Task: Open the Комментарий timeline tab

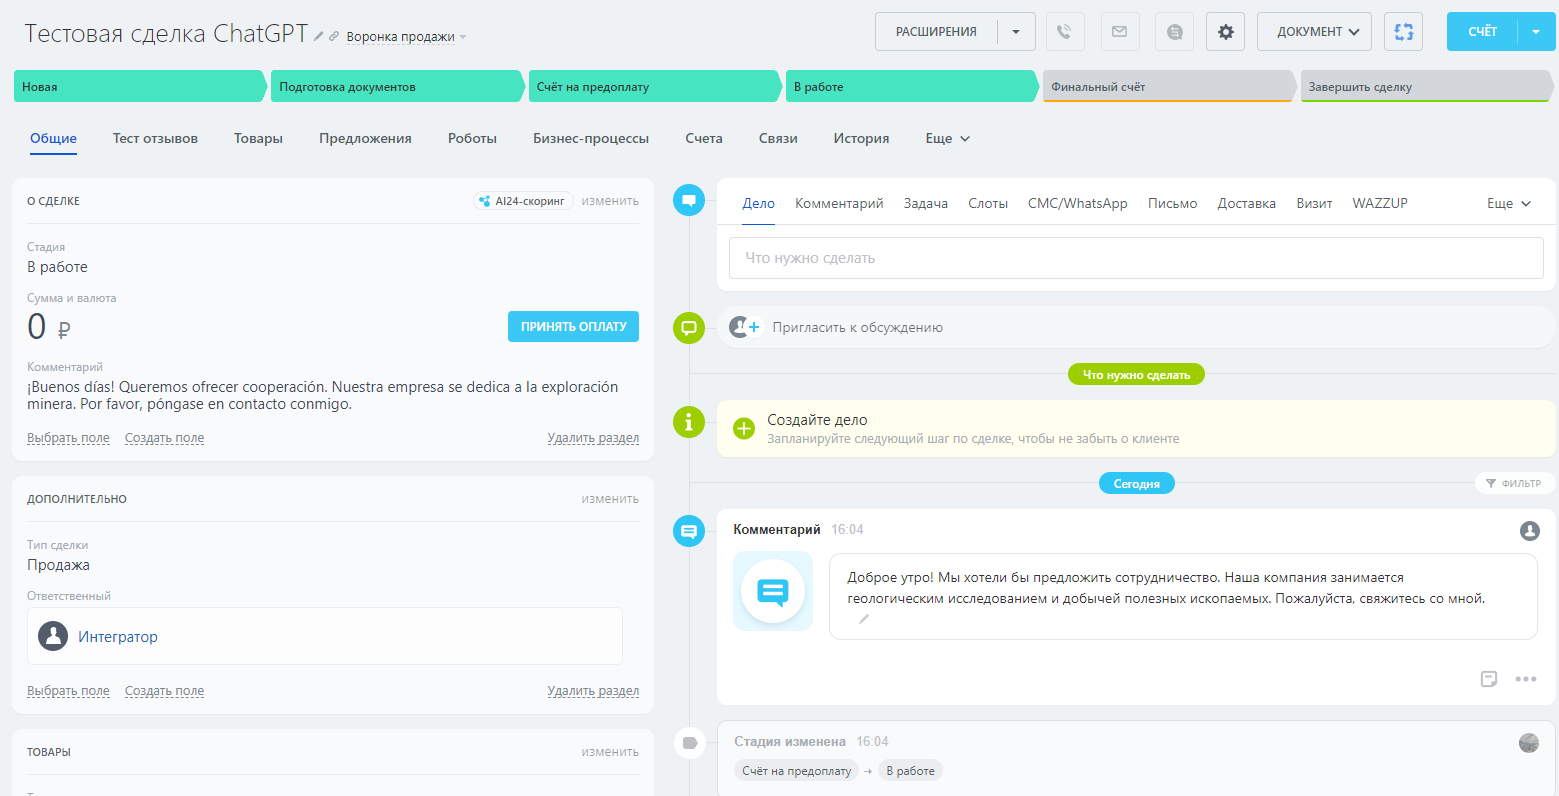Action: click(839, 203)
